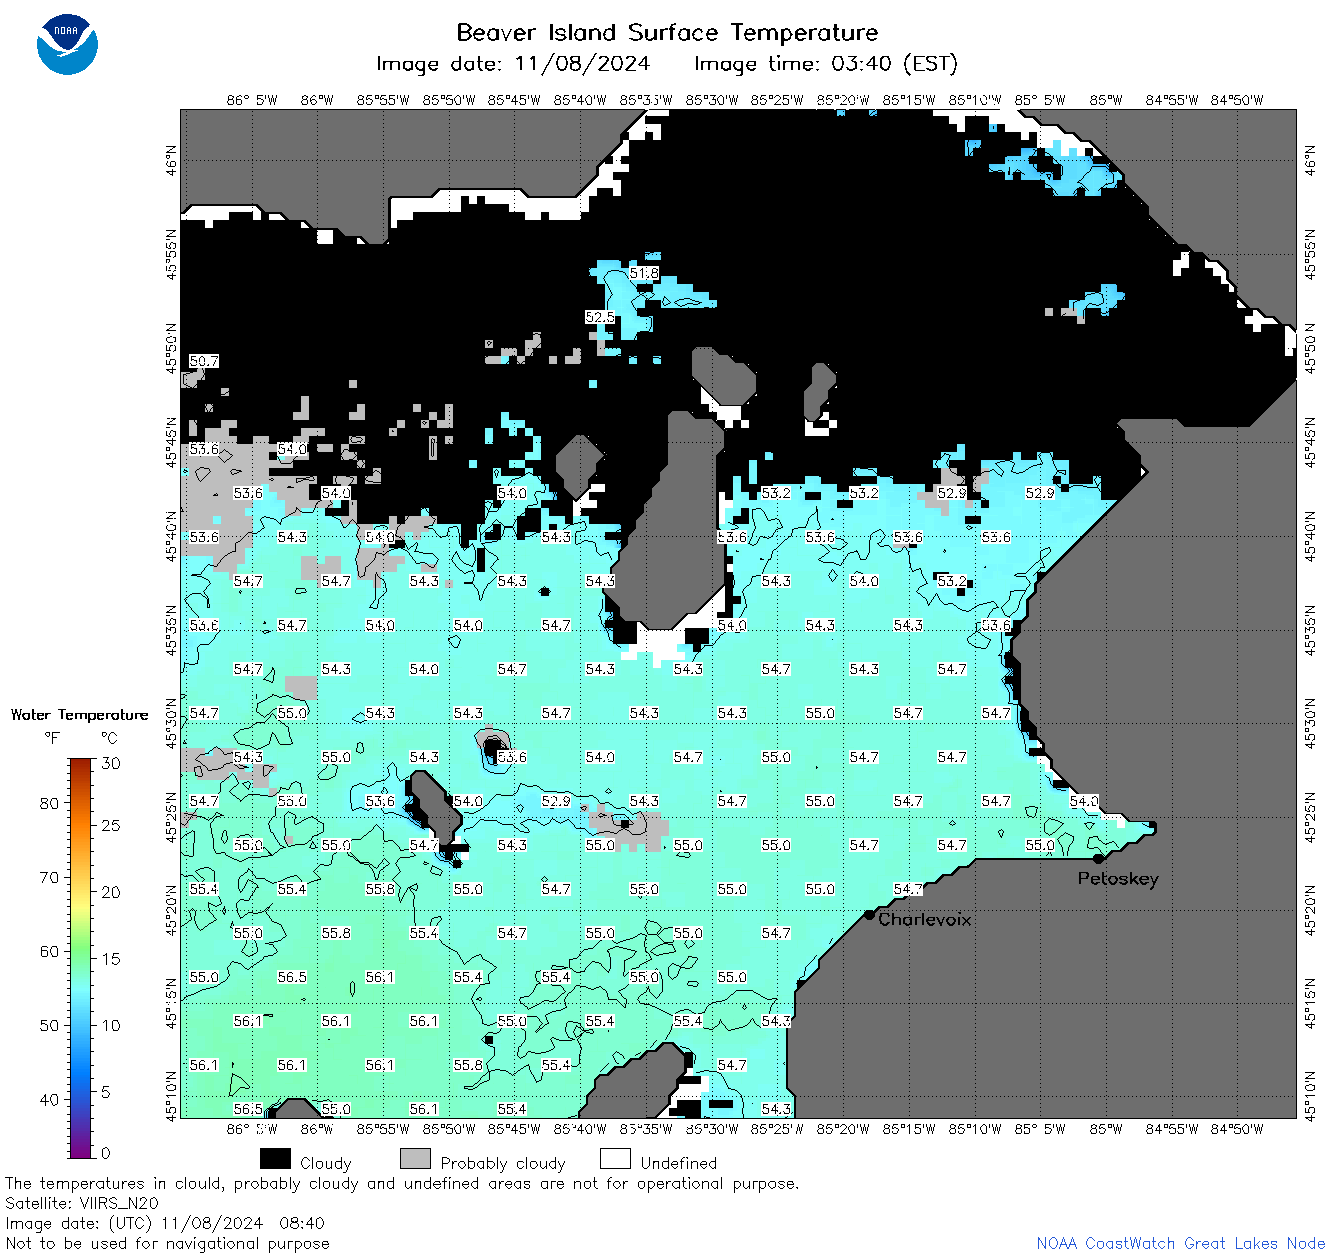Click the Undefined legend label
Screen dimensions: 1336x1259
[x=679, y=1163]
